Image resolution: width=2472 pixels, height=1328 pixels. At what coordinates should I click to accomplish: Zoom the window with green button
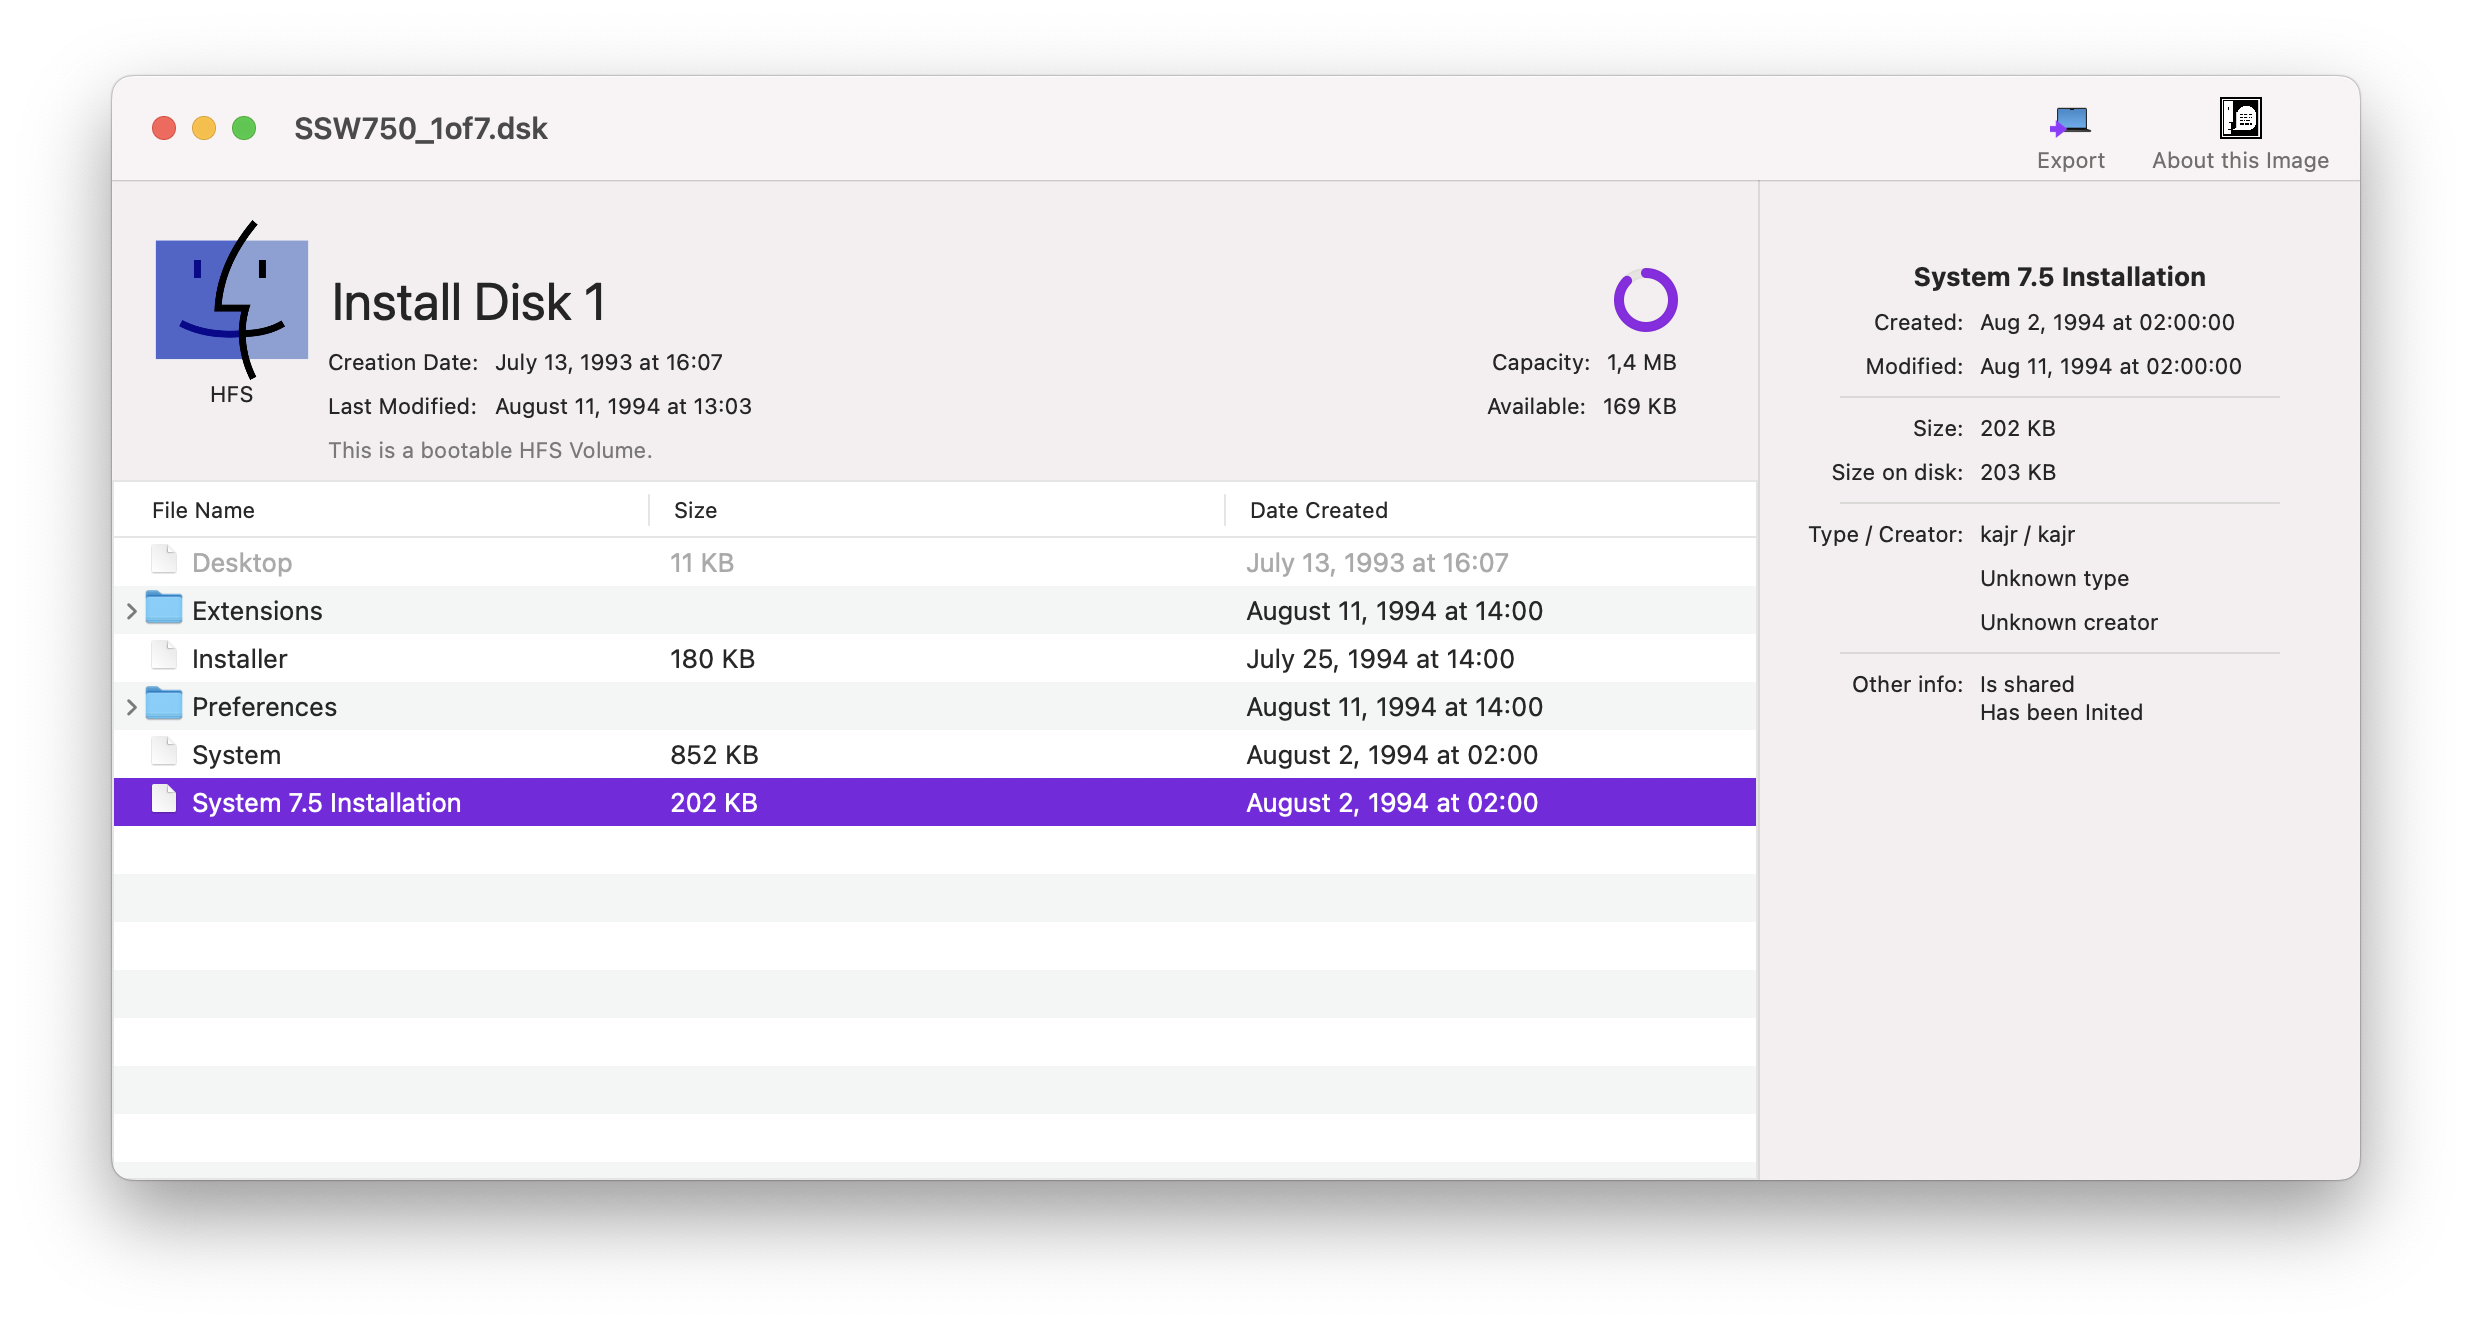pyautogui.click(x=244, y=128)
